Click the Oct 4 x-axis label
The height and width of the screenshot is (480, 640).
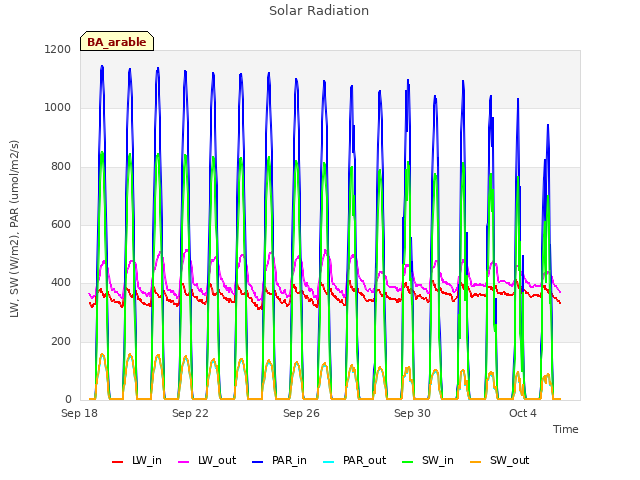(x=523, y=413)
